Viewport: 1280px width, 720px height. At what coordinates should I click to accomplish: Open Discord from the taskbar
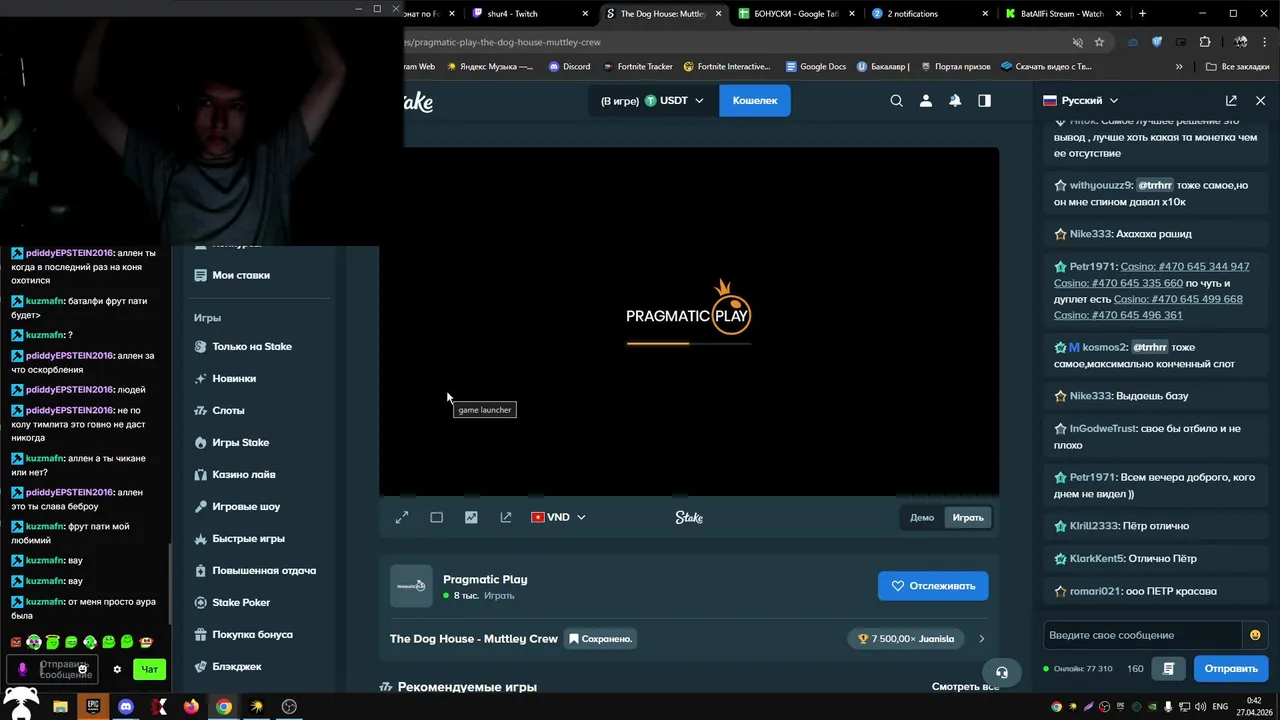point(126,707)
